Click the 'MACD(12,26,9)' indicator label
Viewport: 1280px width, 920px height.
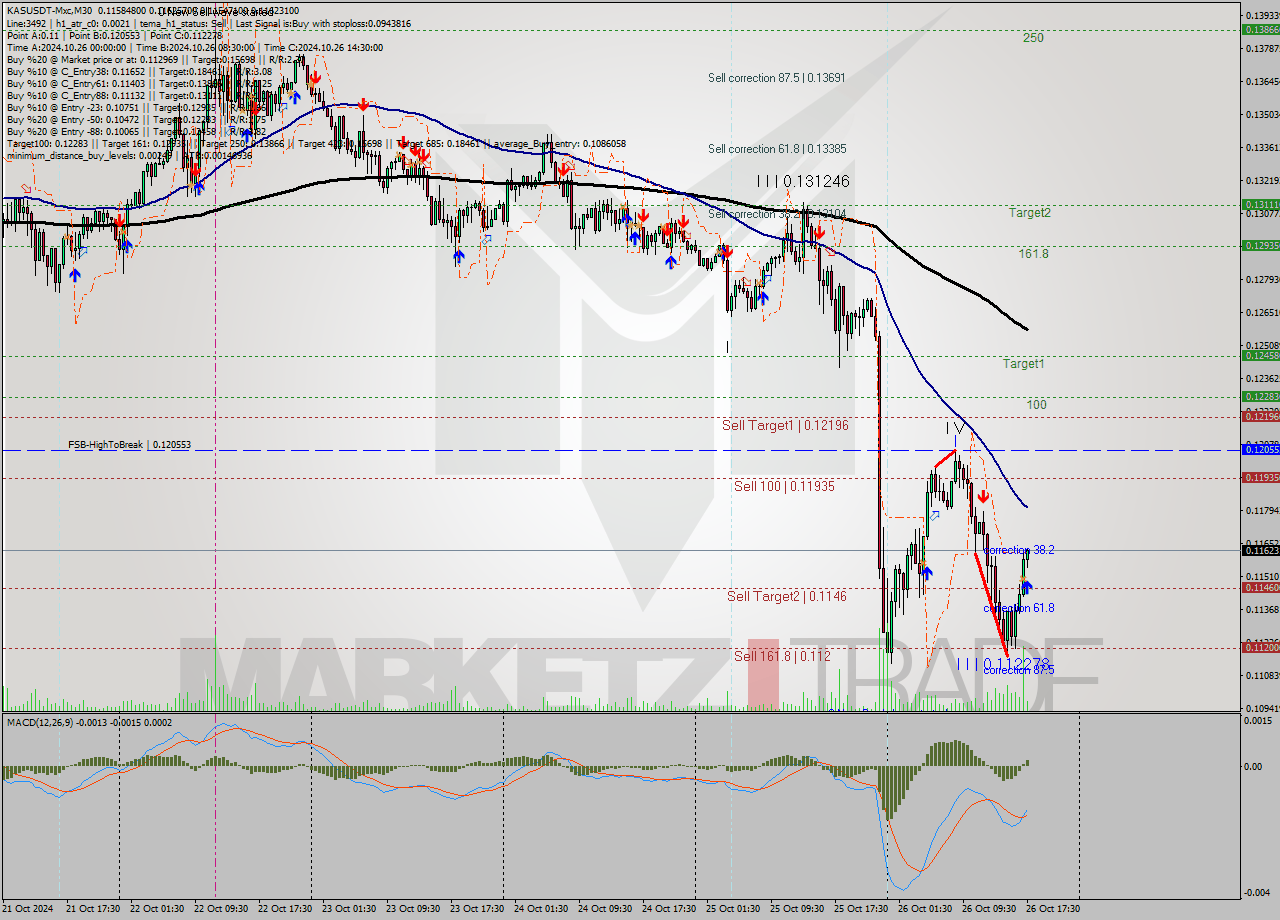click(39, 721)
